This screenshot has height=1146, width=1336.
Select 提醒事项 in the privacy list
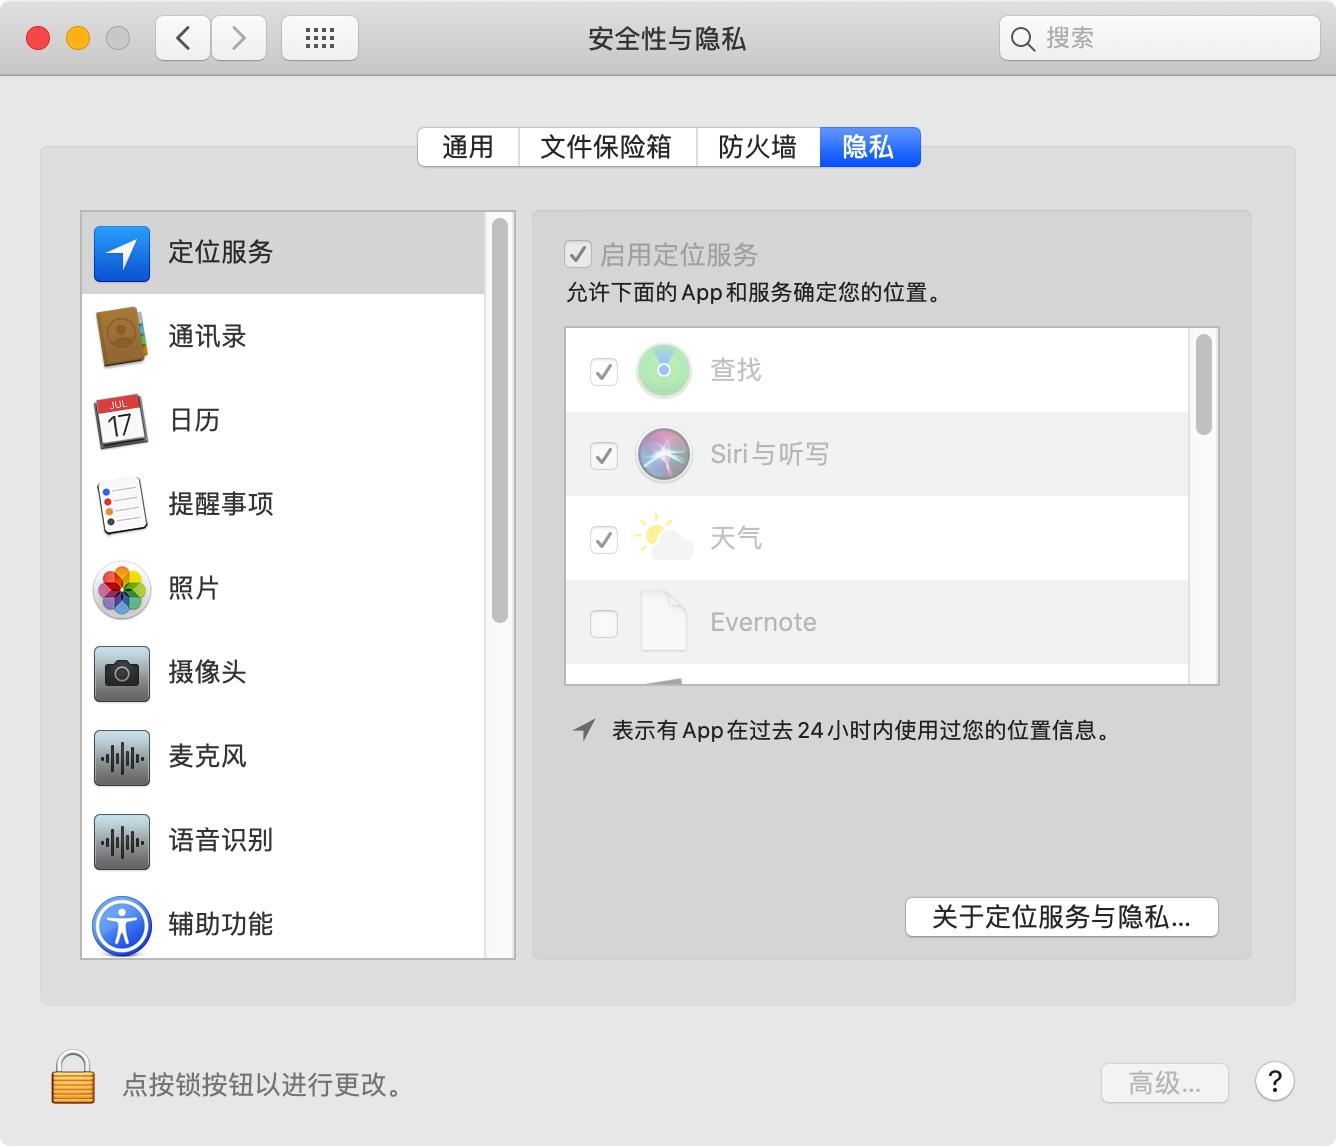(x=120, y=505)
